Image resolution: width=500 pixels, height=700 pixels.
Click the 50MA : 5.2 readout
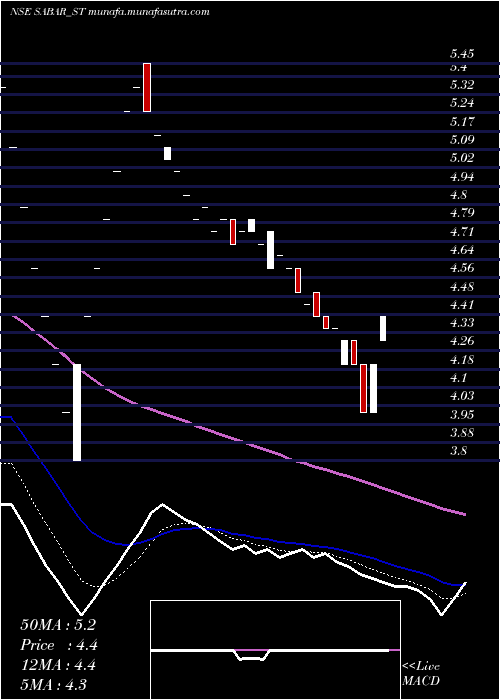click(58, 625)
